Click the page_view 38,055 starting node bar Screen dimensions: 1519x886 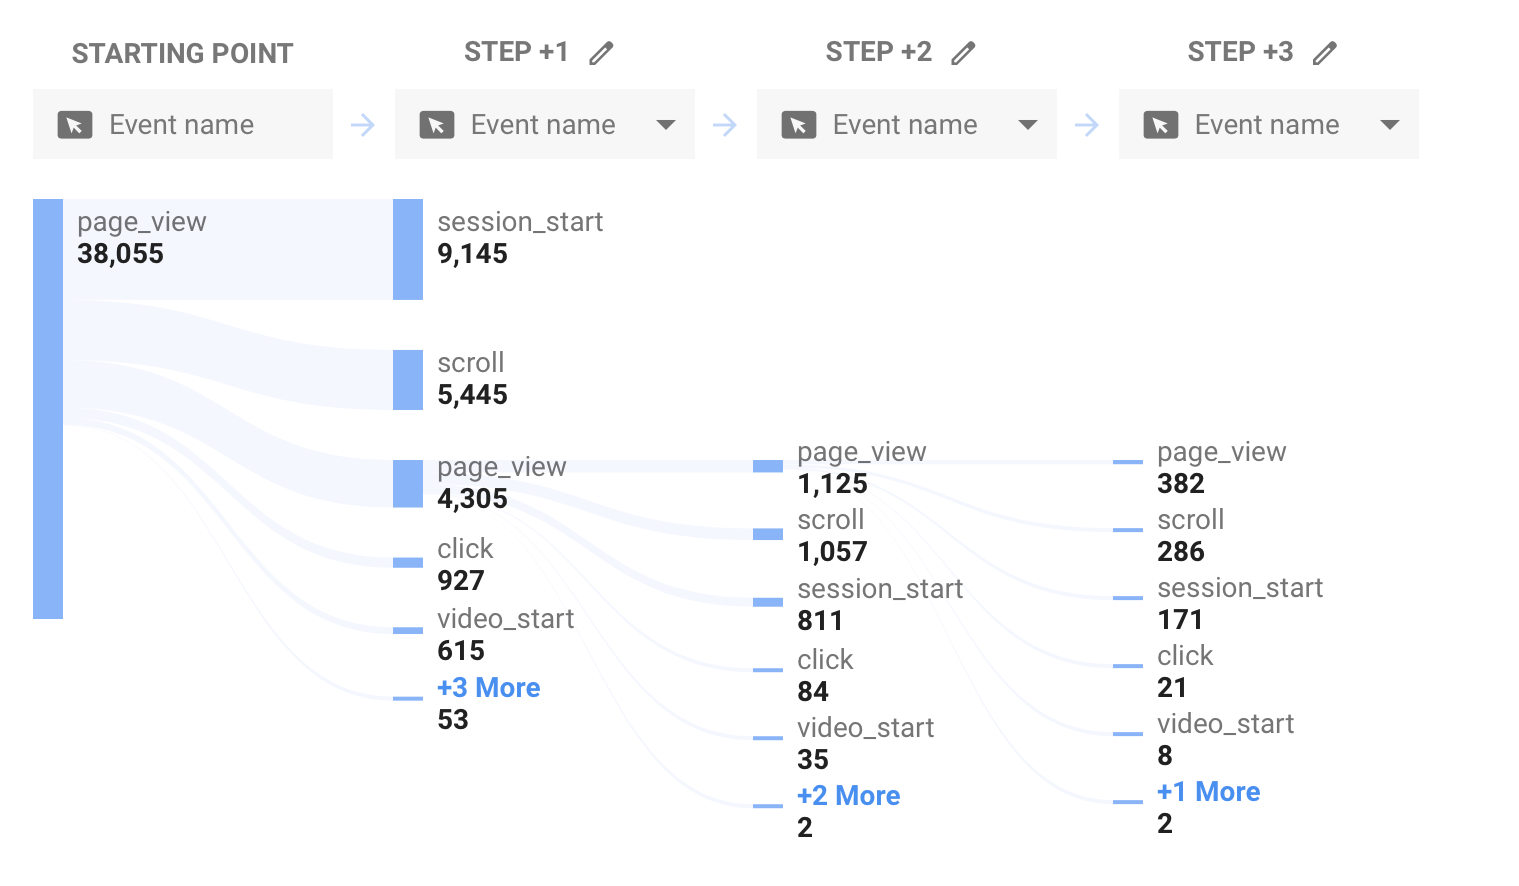click(x=48, y=409)
